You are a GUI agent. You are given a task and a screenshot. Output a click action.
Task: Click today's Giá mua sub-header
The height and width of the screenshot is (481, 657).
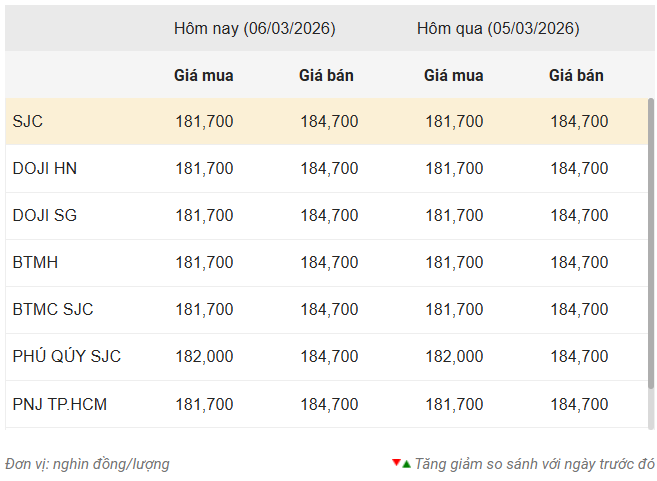204,75
